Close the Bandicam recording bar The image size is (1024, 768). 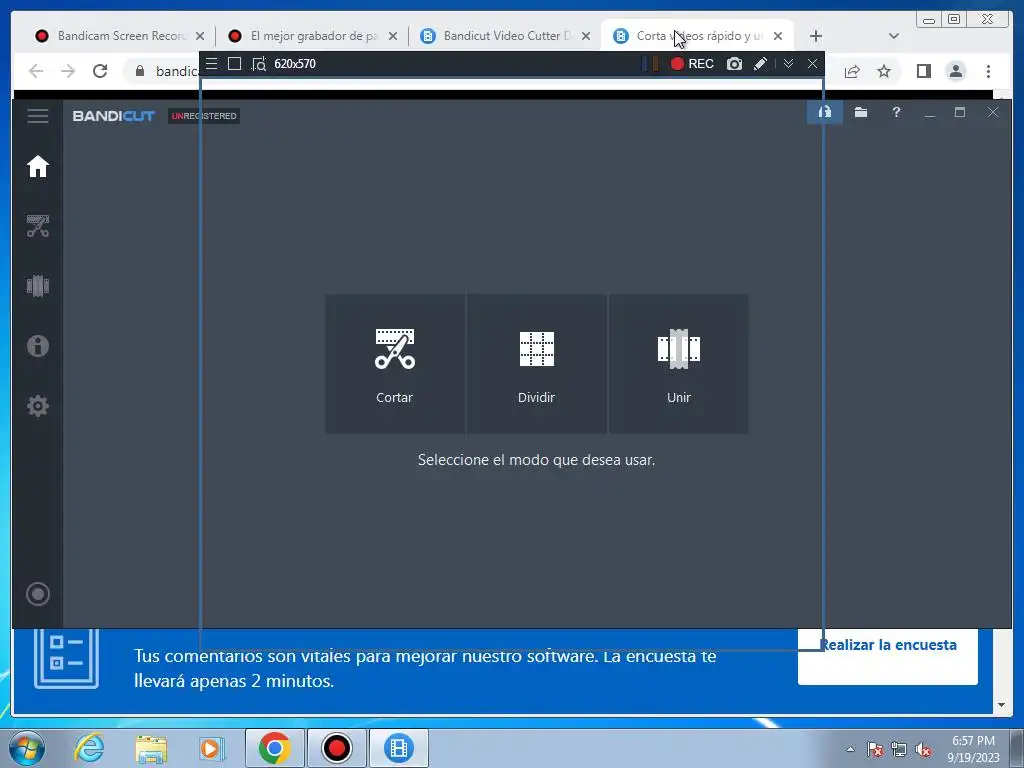pyautogui.click(x=812, y=63)
